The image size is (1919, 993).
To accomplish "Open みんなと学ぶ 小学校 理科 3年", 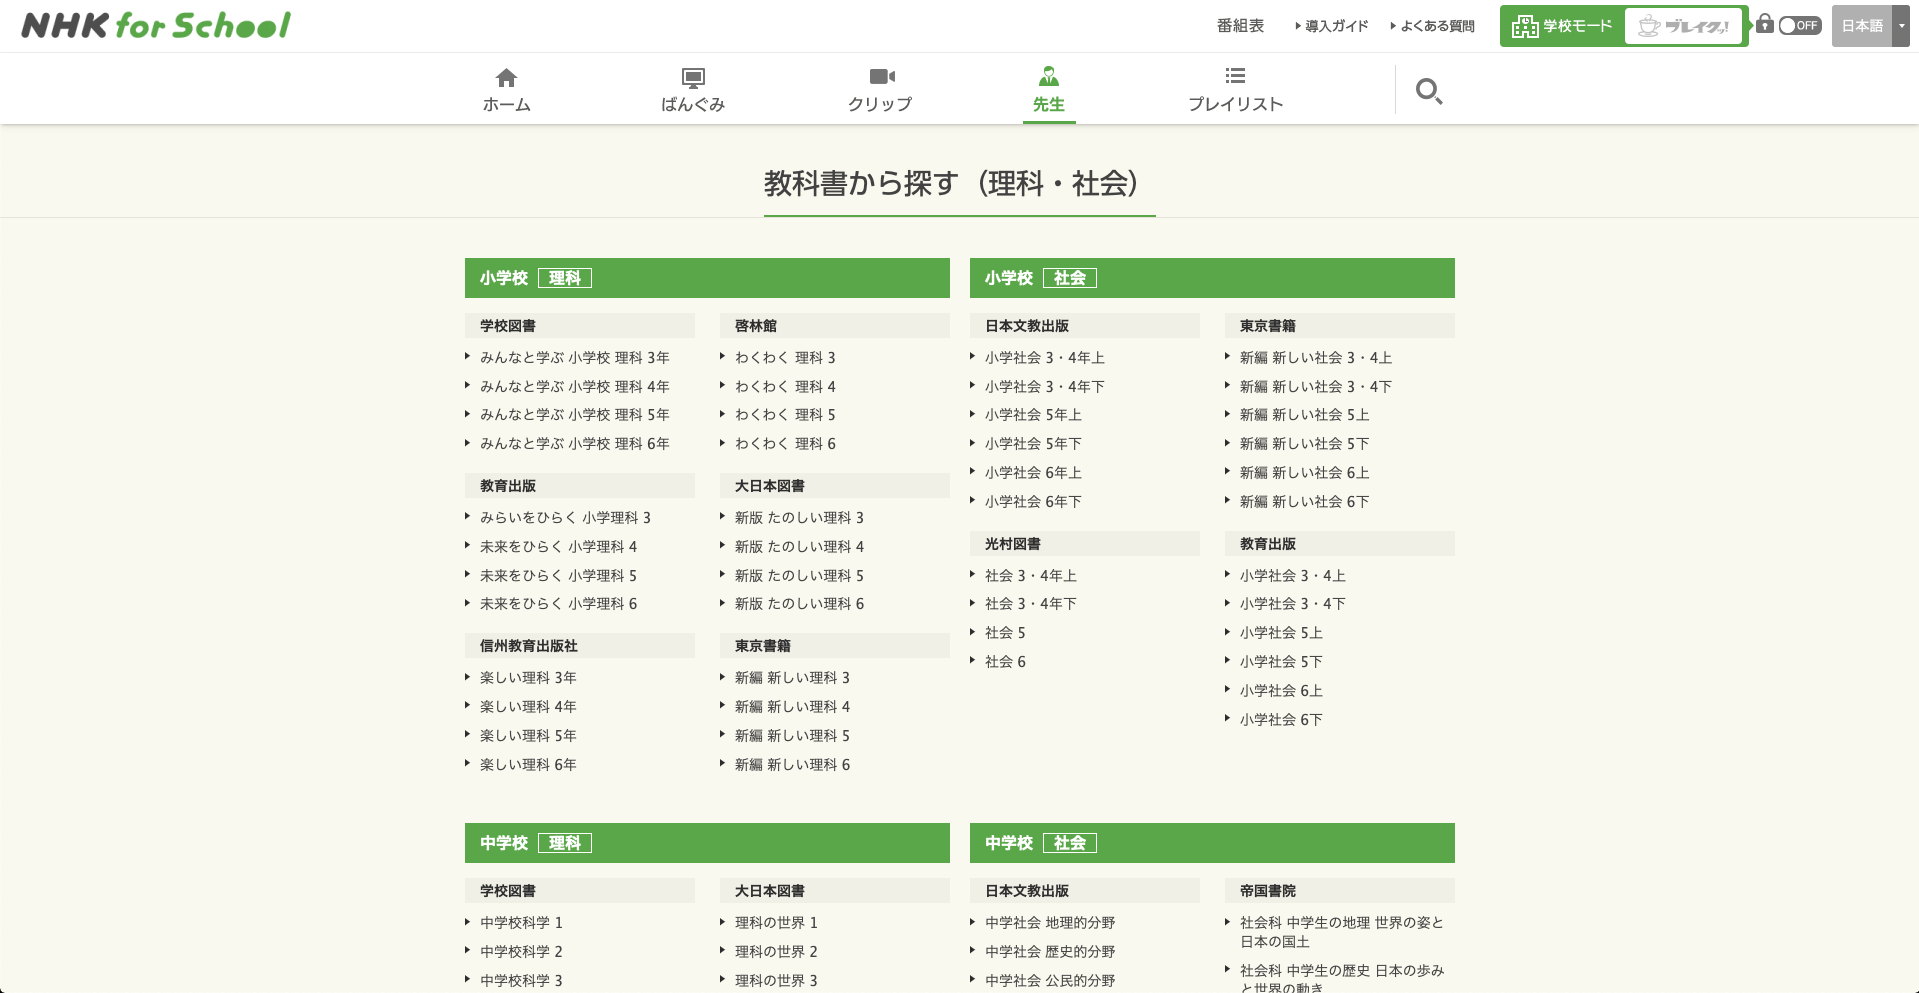I will click(x=574, y=358).
